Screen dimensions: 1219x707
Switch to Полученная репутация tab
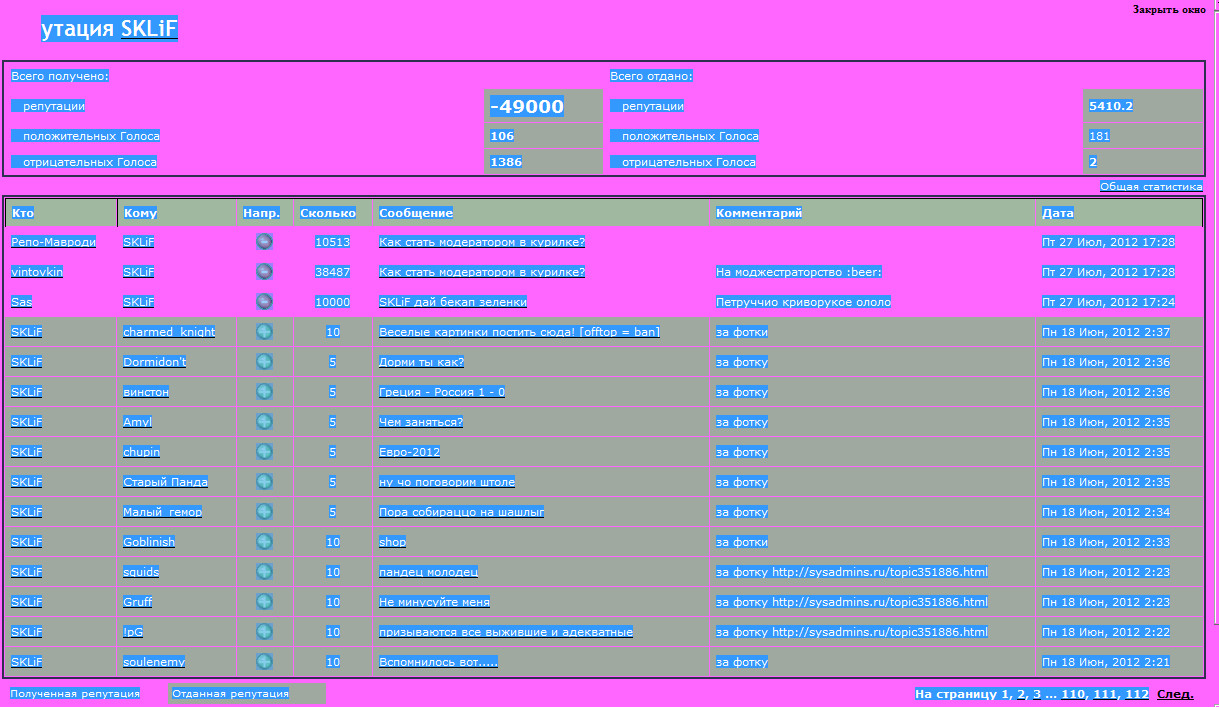74,692
